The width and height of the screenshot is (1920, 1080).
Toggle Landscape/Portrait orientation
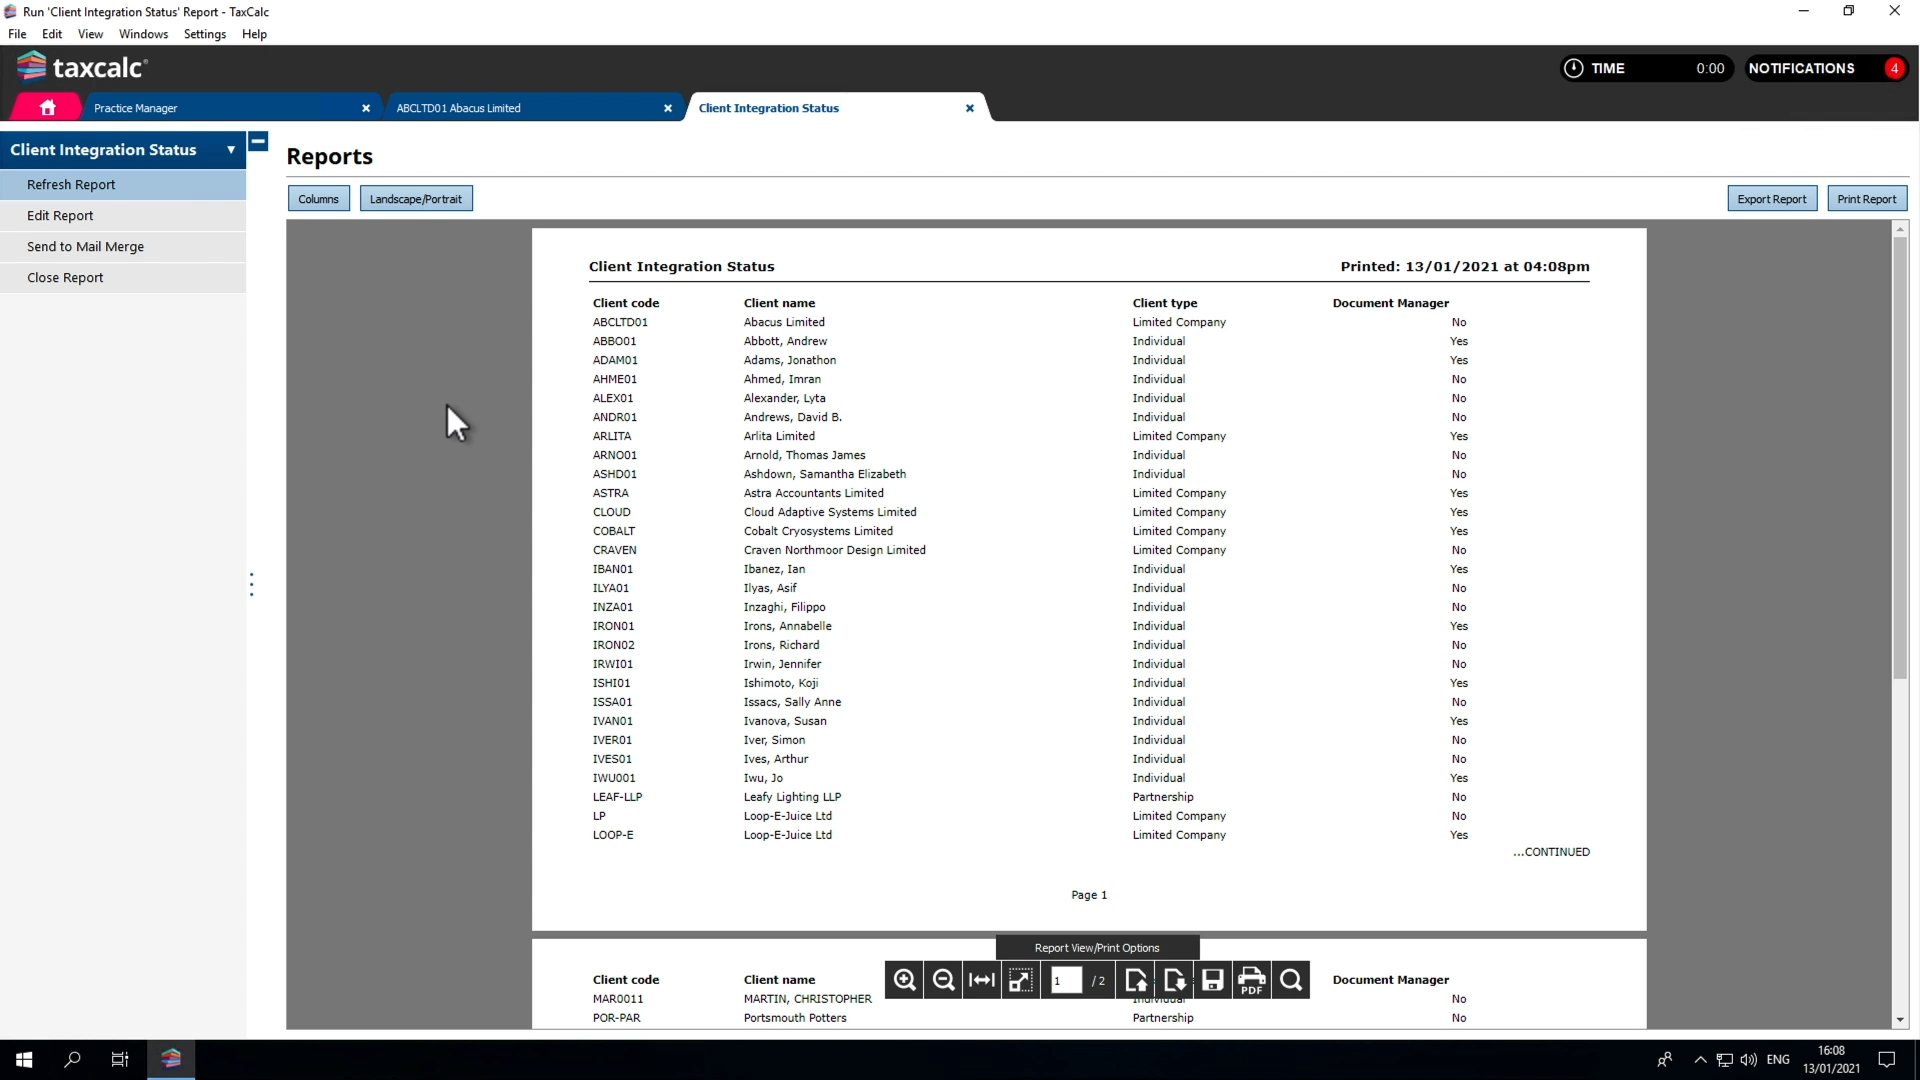(x=415, y=199)
